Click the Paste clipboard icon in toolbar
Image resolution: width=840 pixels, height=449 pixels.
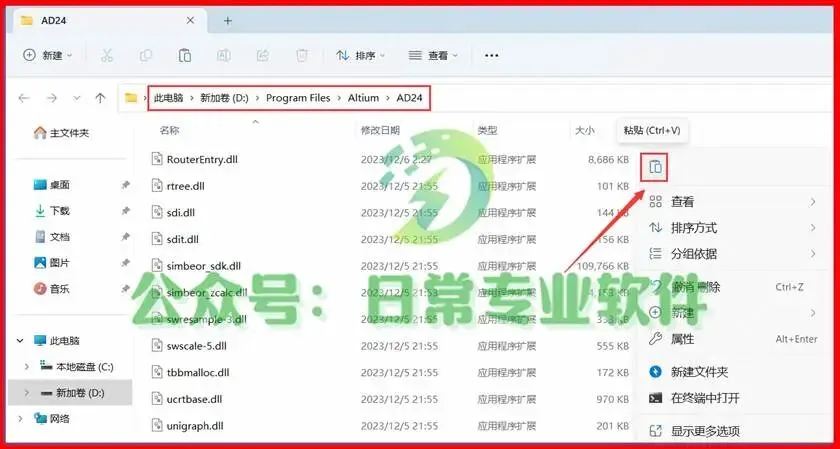pyautogui.click(x=184, y=55)
